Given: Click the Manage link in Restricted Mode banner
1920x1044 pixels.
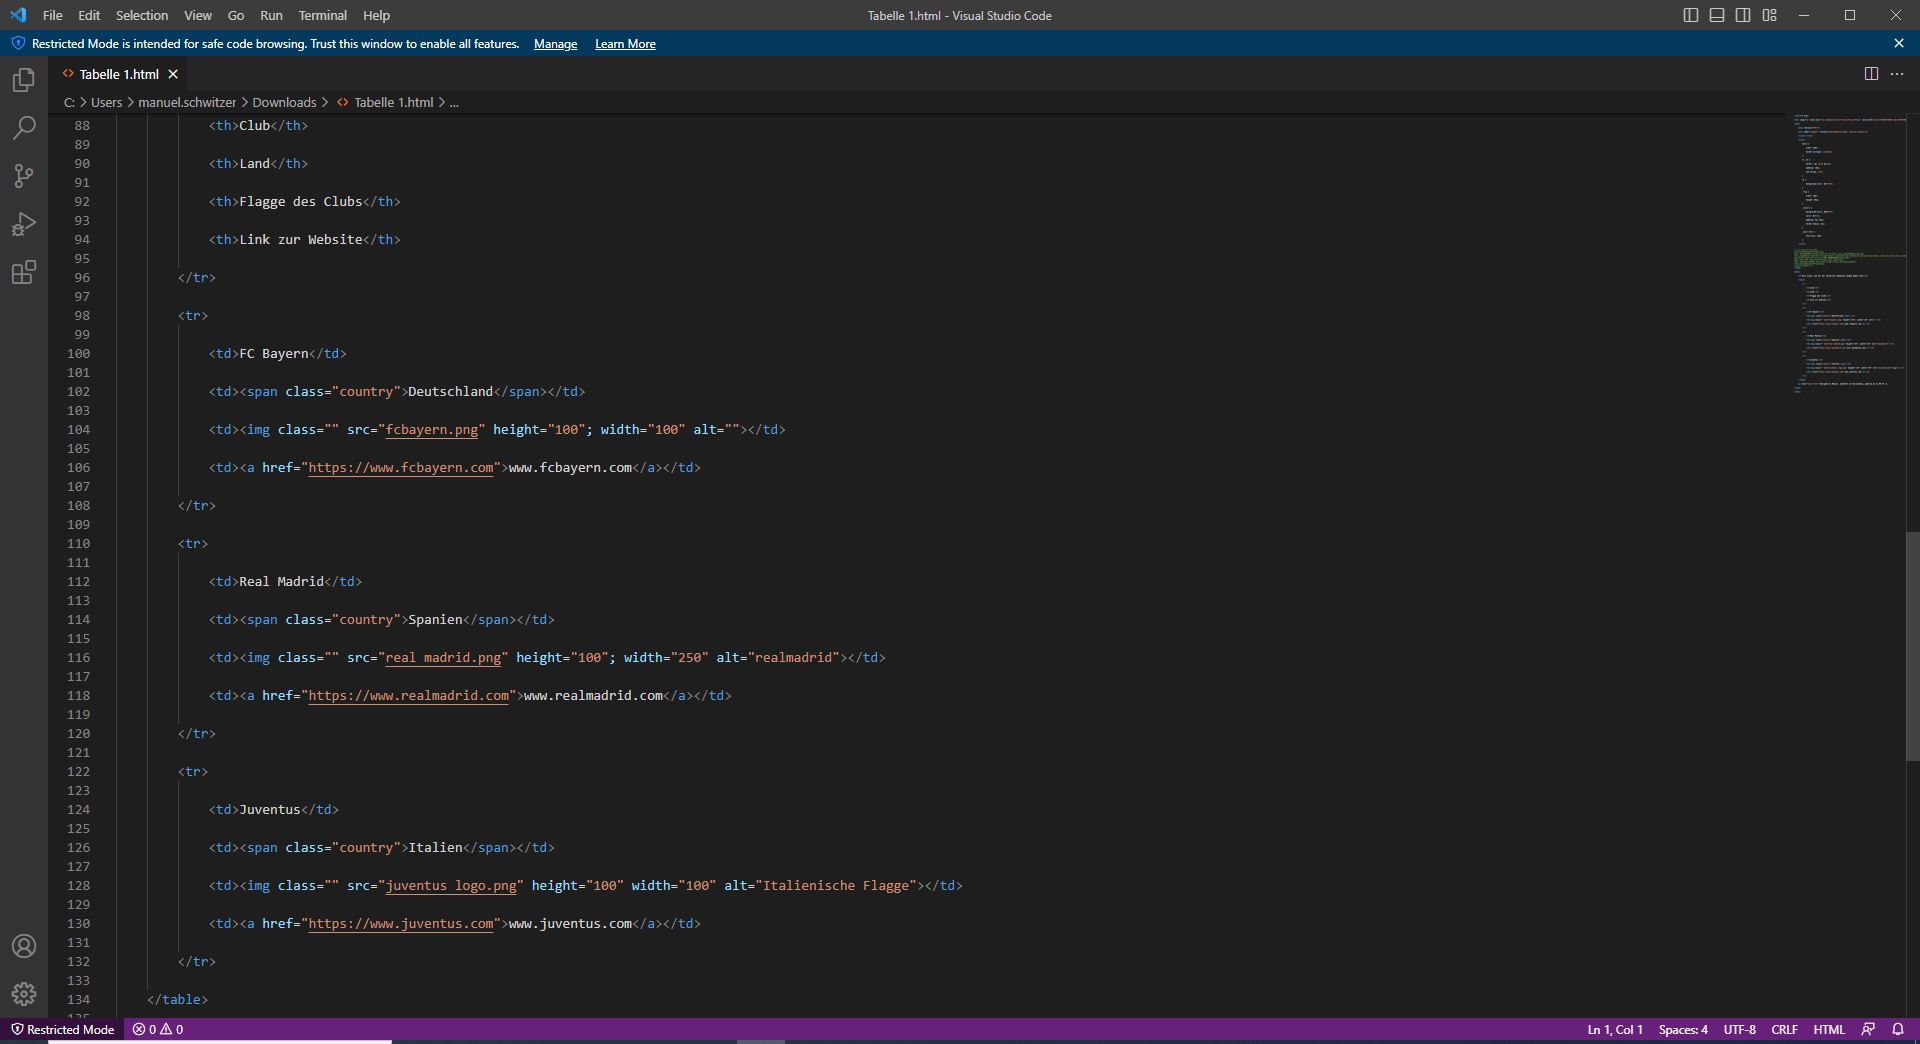Looking at the screenshot, I should tap(555, 44).
